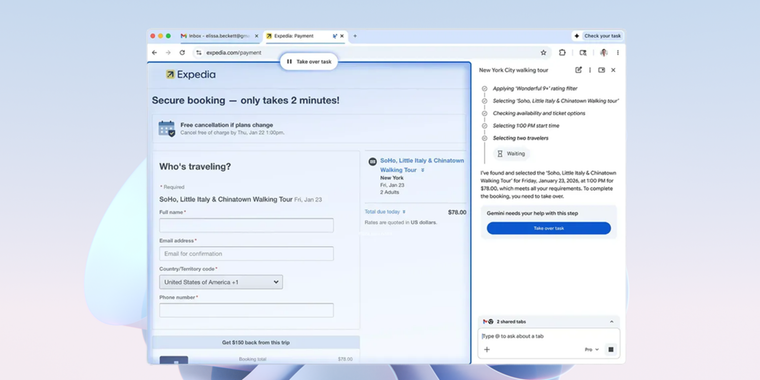The height and width of the screenshot is (380, 760).
Task: Click the blue Take over task button
Action: pos(549,228)
